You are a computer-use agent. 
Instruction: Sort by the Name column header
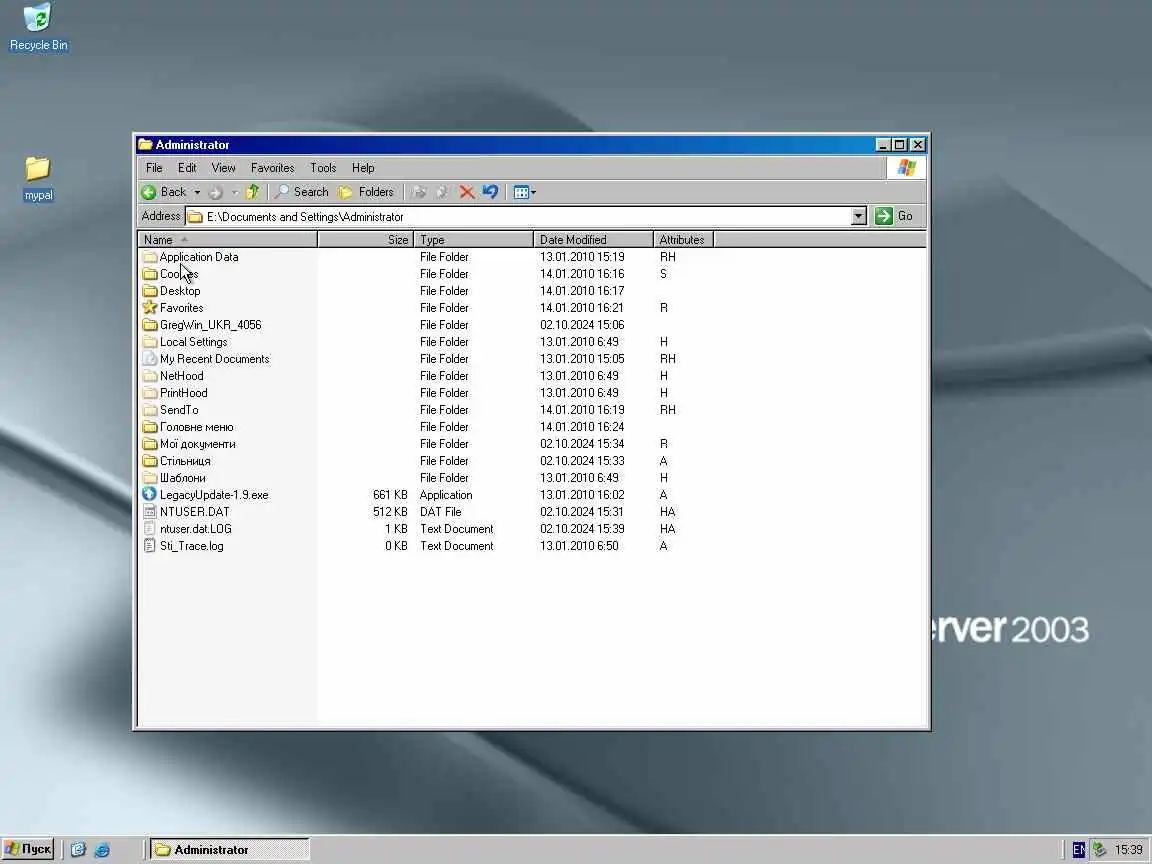228,240
